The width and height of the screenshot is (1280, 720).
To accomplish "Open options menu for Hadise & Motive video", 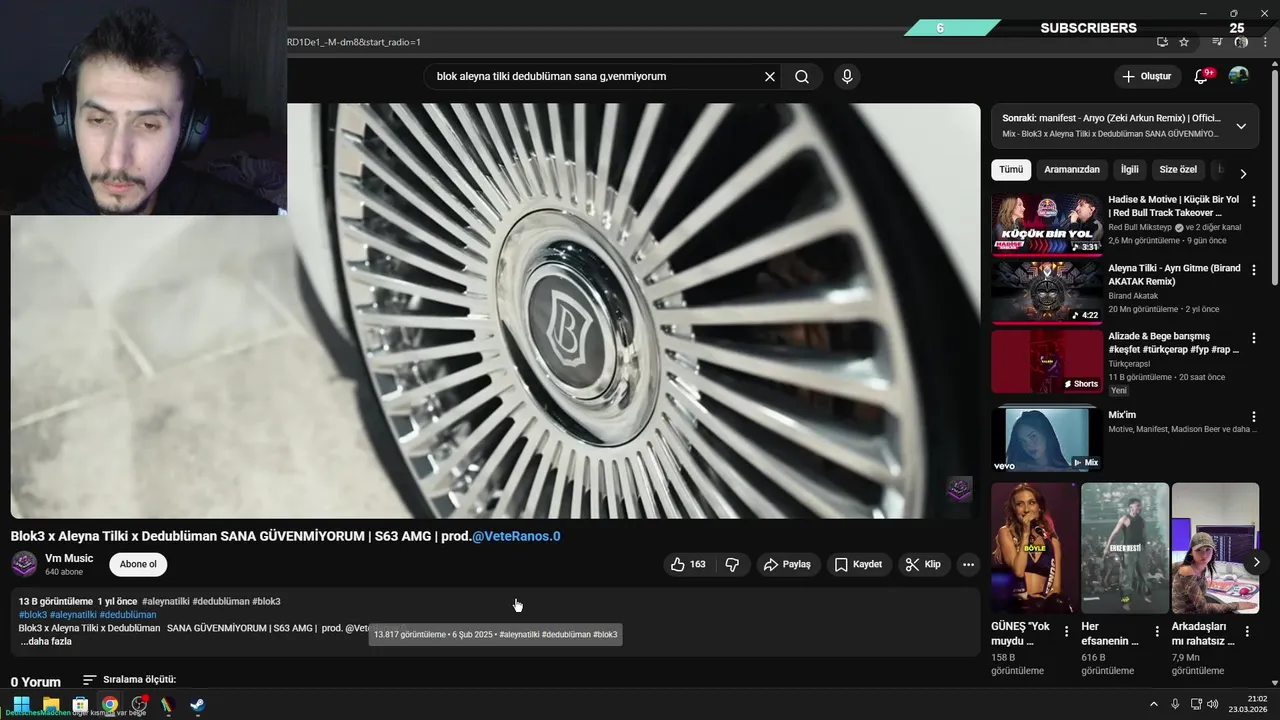I will point(1254,201).
